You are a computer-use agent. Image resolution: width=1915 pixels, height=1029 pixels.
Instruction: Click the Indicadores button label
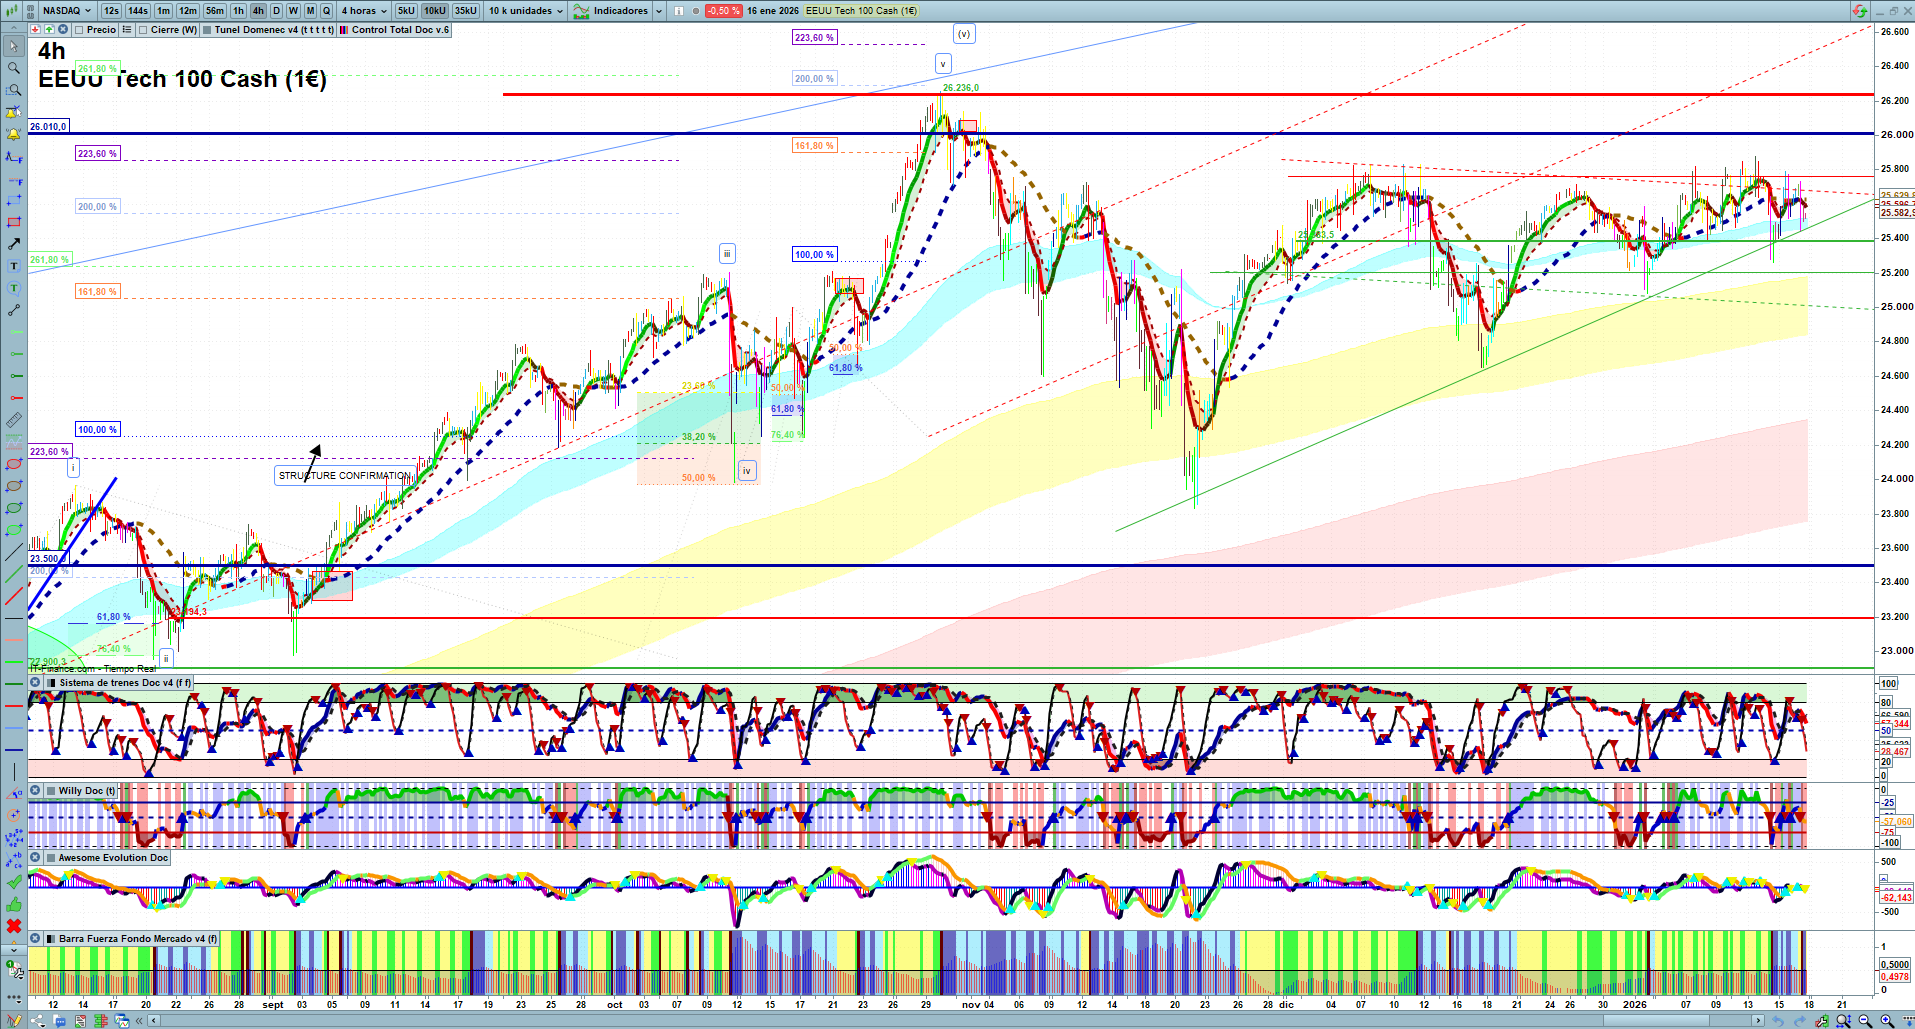pos(621,11)
